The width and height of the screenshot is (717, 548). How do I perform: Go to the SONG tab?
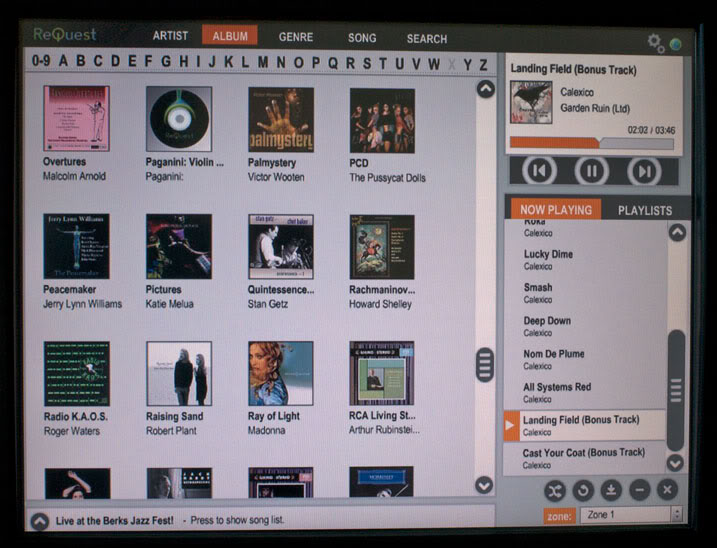point(362,38)
